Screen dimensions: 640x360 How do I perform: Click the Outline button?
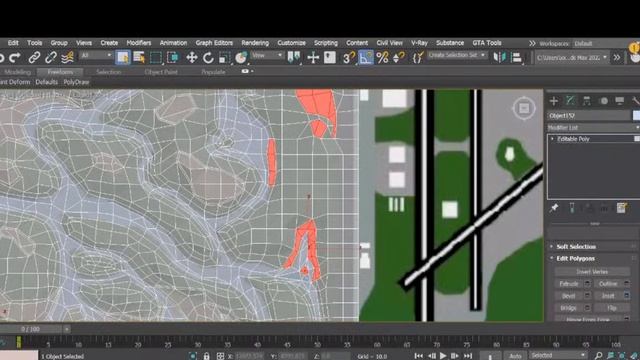[608, 284]
